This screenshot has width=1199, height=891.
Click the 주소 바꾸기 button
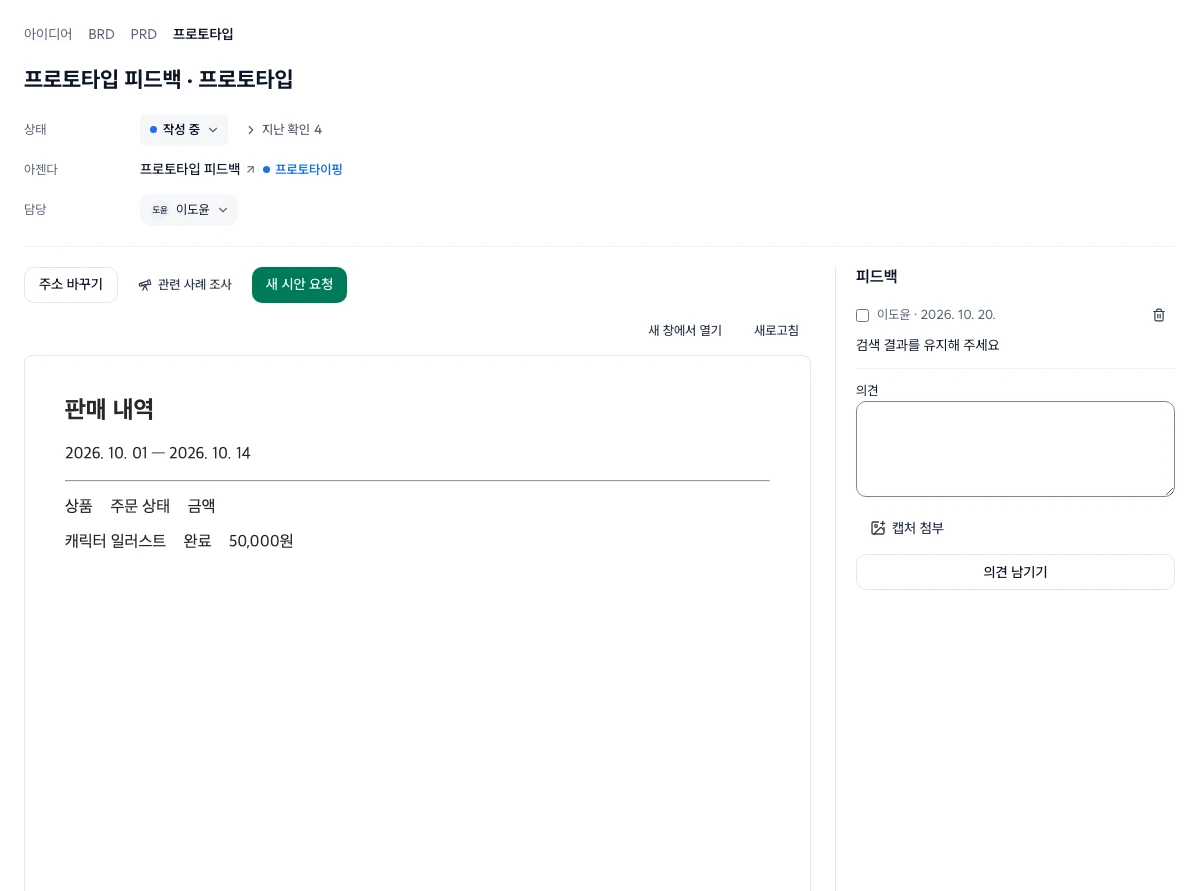71,285
